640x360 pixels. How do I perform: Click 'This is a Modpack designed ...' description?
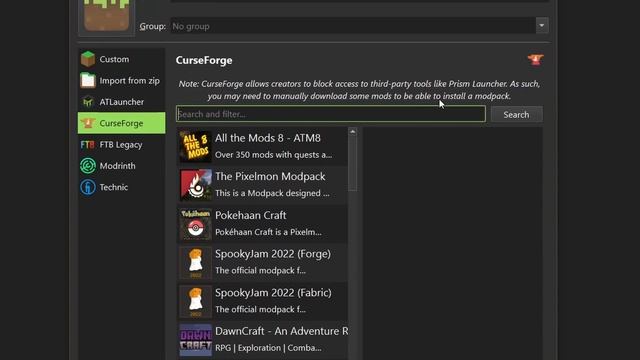click(272, 193)
